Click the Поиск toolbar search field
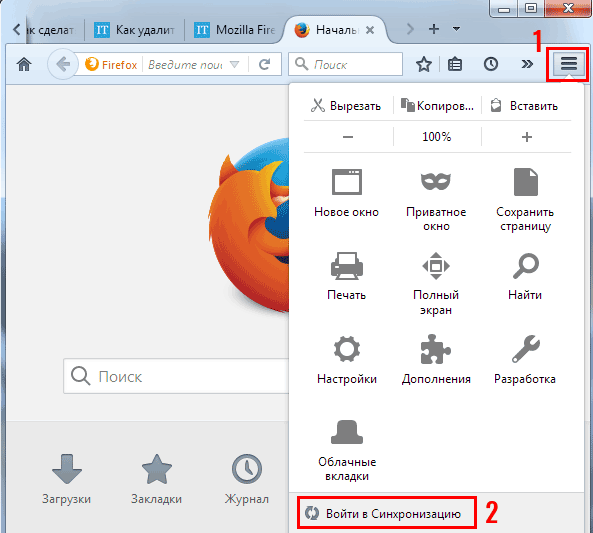Image resolution: width=593 pixels, height=533 pixels. coord(345,64)
